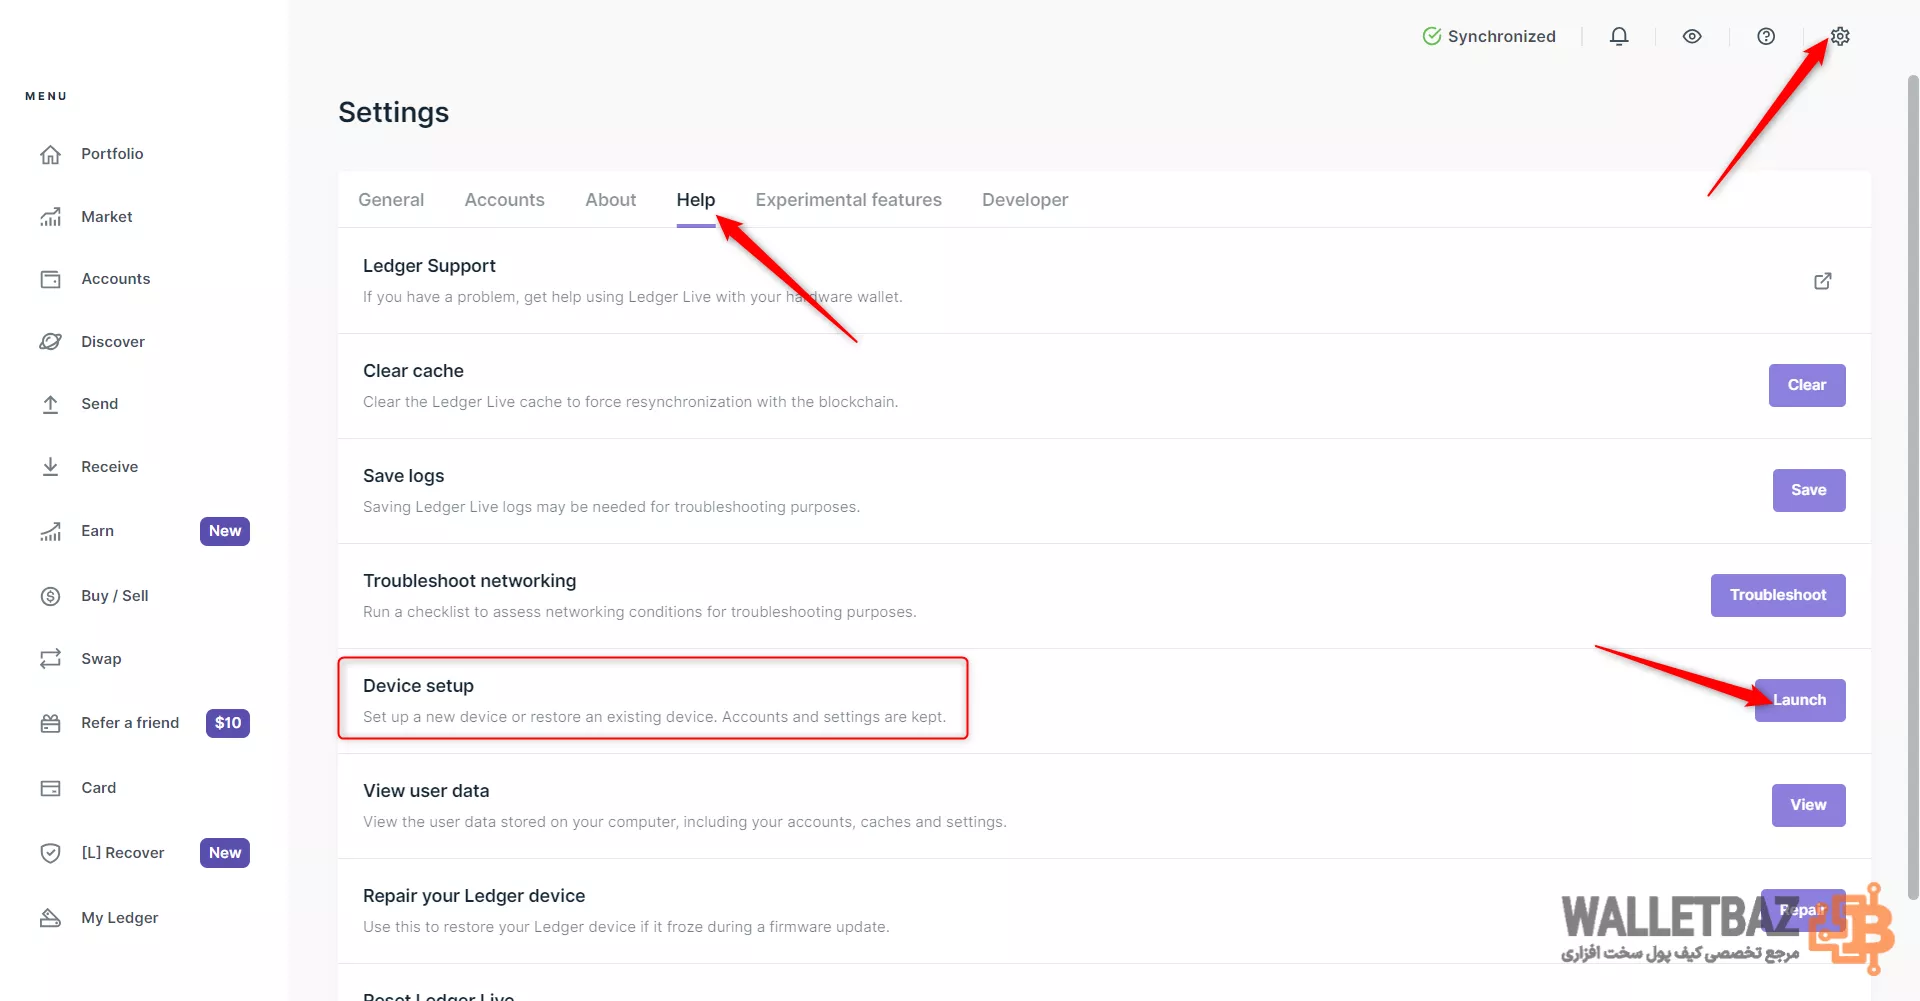Click the Device setup heading

pos(418,686)
